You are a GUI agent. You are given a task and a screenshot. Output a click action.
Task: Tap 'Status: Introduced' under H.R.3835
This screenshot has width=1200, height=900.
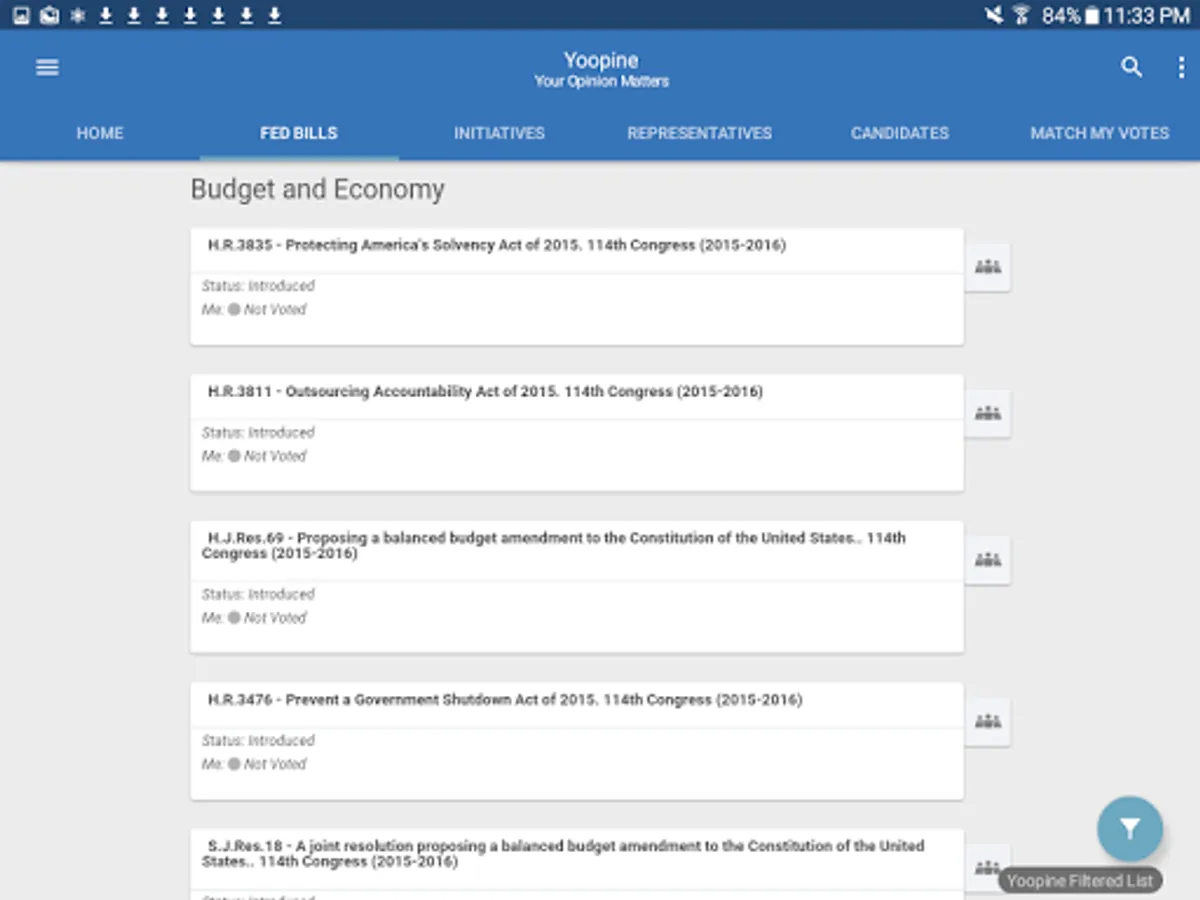pos(258,286)
